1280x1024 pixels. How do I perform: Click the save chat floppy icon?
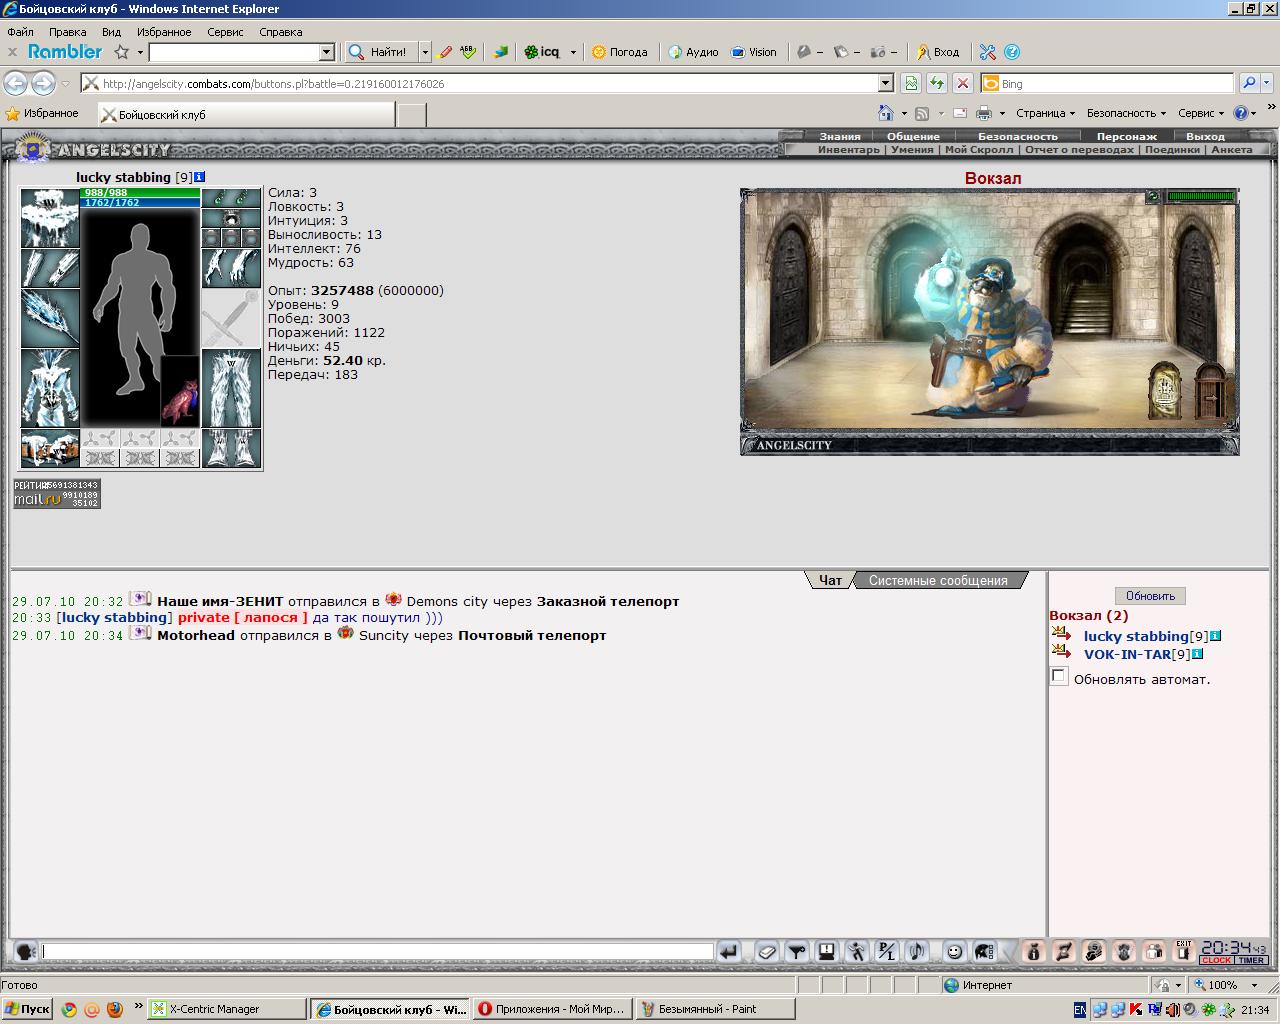pos(826,952)
